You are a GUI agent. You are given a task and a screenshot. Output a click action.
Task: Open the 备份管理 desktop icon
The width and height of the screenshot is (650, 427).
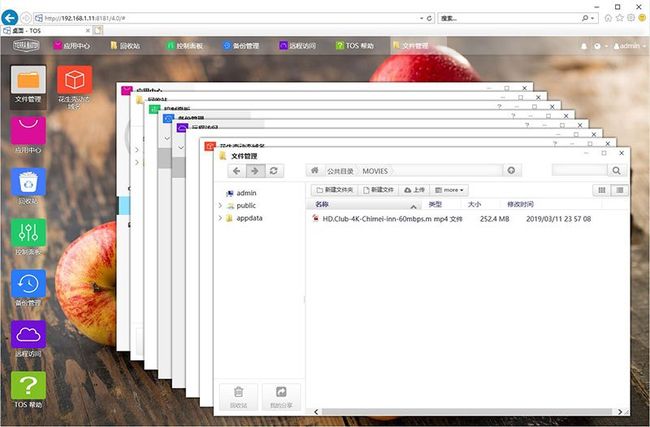pyautogui.click(x=28, y=288)
